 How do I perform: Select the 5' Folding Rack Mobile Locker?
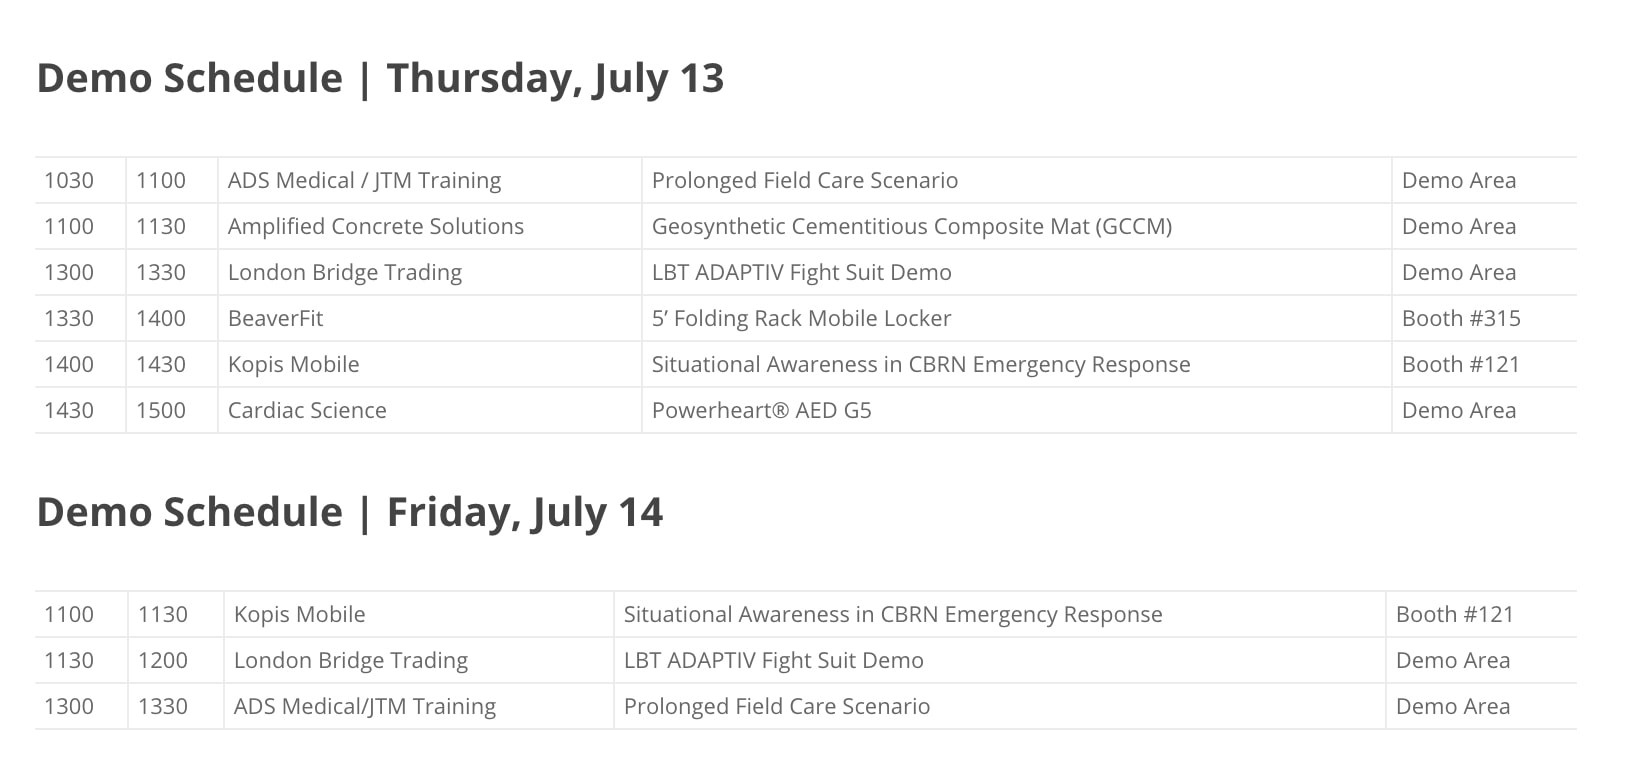(x=801, y=319)
